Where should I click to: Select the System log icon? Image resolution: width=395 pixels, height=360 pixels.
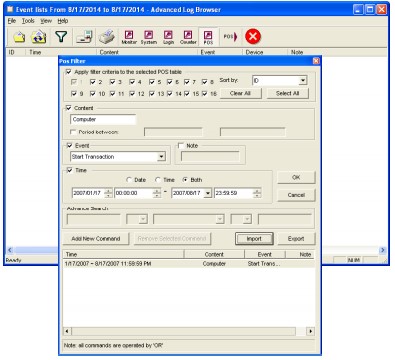pyautogui.click(x=149, y=37)
